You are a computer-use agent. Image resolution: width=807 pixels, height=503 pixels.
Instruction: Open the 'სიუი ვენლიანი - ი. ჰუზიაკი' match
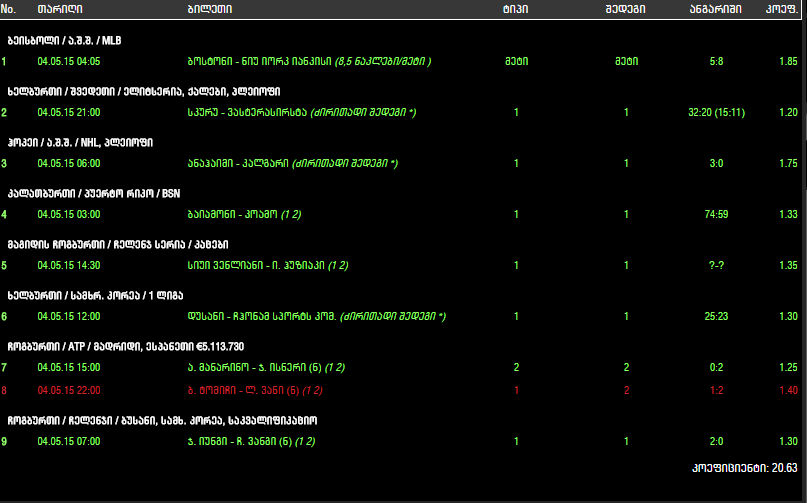[268, 265]
